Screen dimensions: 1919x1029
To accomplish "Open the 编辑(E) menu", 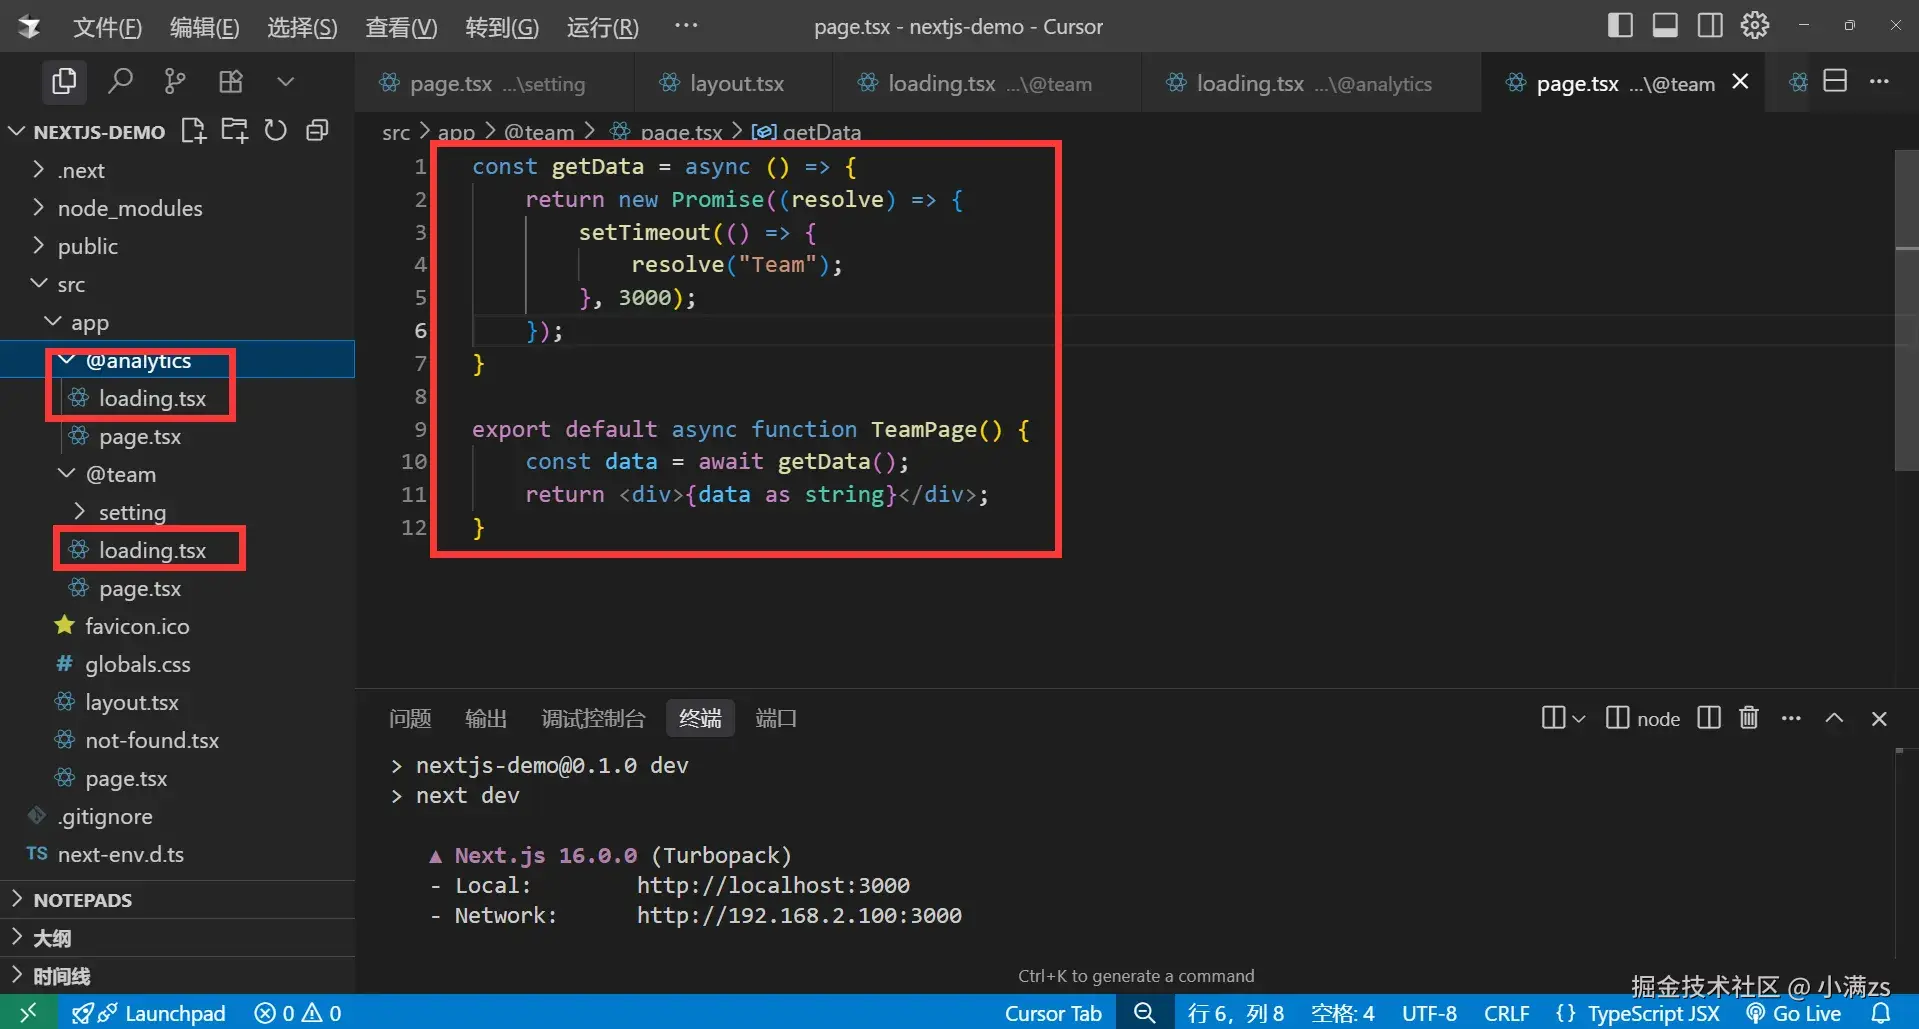I will (x=204, y=27).
